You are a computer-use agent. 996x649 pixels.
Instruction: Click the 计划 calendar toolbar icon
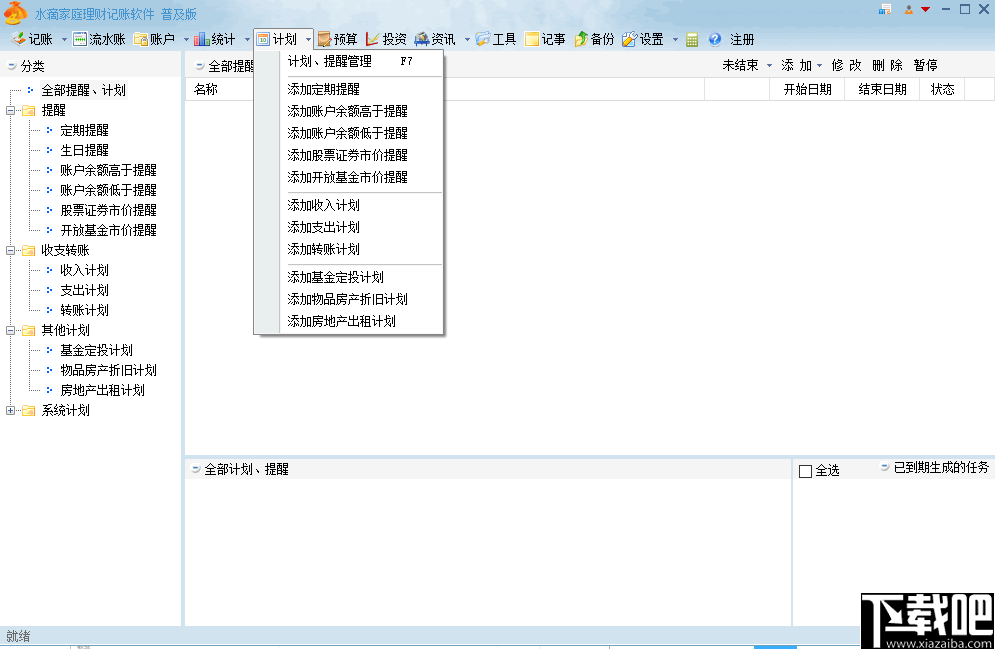(263, 39)
